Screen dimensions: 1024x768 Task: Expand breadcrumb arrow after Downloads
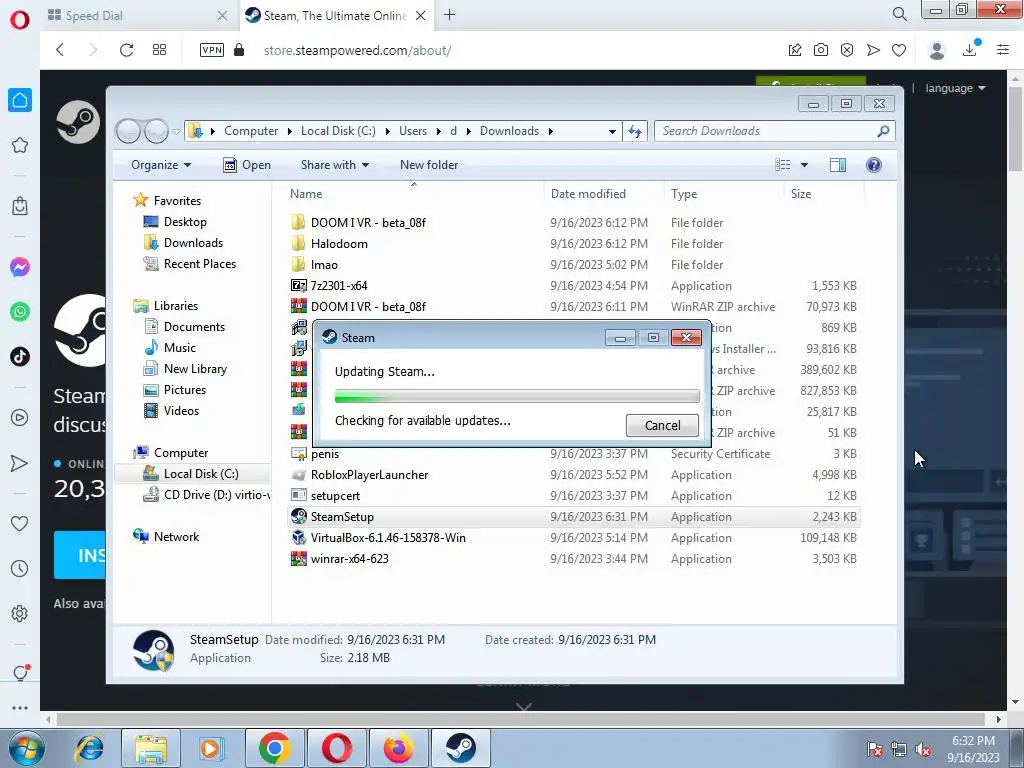click(x=551, y=131)
